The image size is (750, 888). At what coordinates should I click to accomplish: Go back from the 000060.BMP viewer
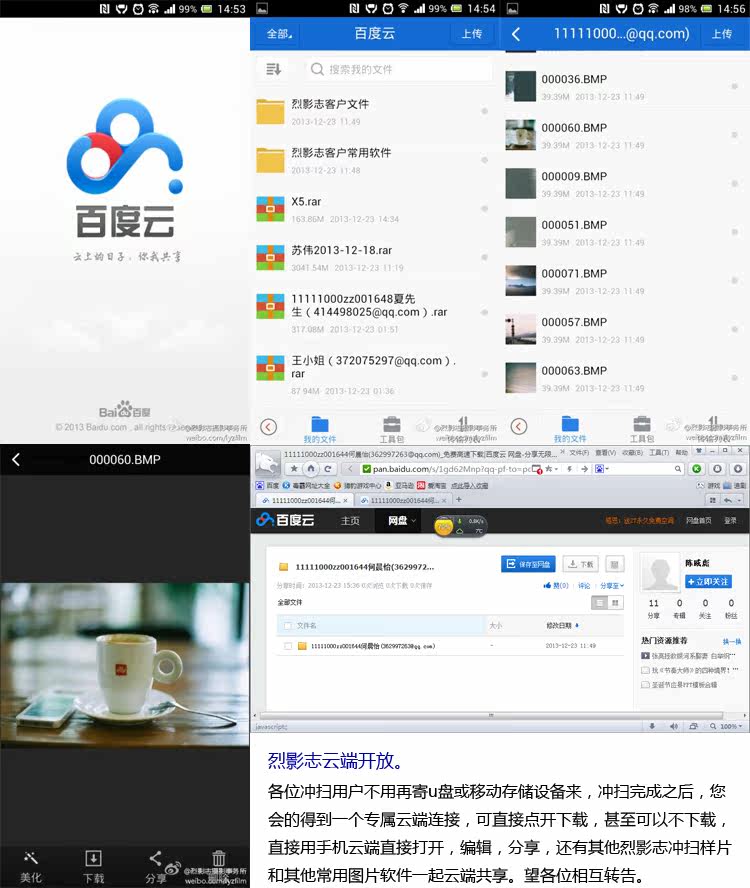[x=16, y=459]
